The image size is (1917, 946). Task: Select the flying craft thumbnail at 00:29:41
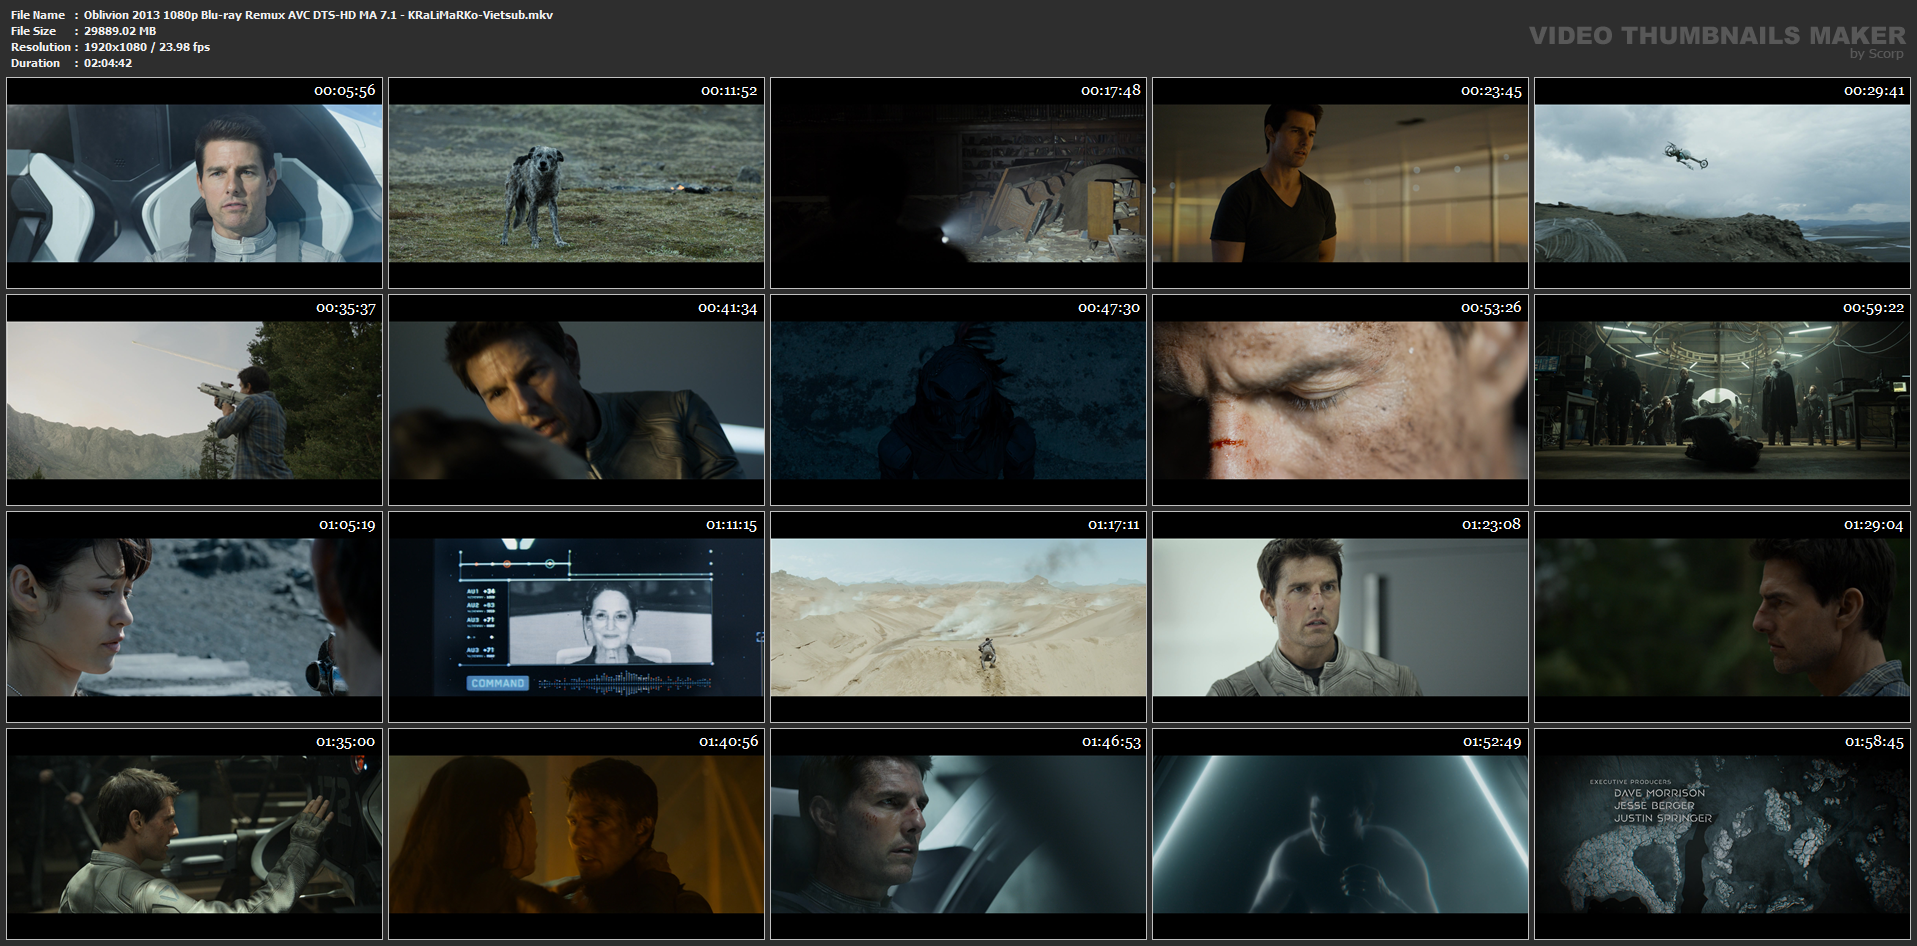tap(1722, 183)
